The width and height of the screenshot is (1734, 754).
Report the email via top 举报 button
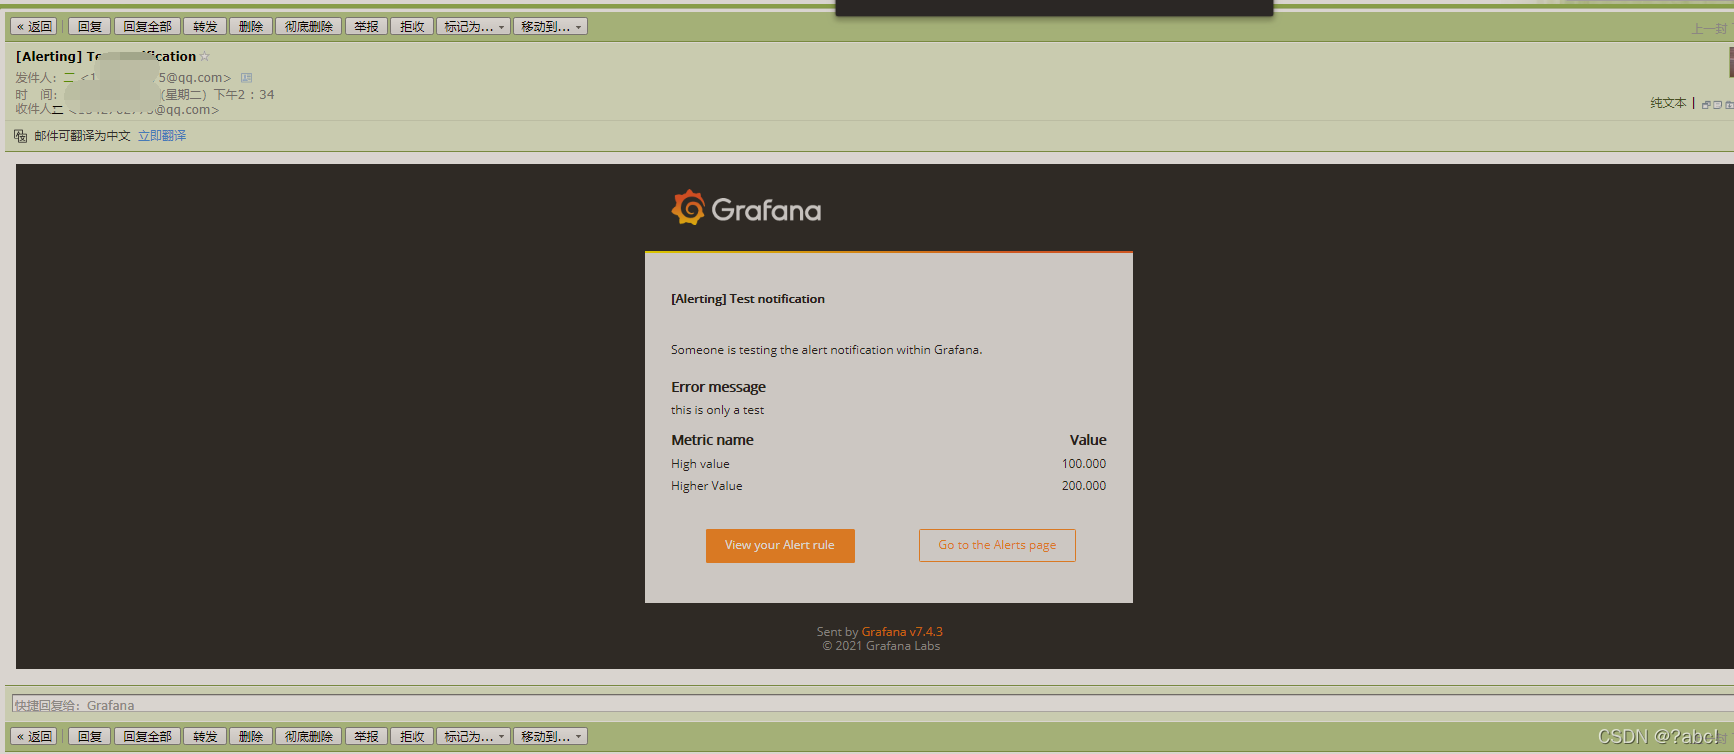coord(366,27)
